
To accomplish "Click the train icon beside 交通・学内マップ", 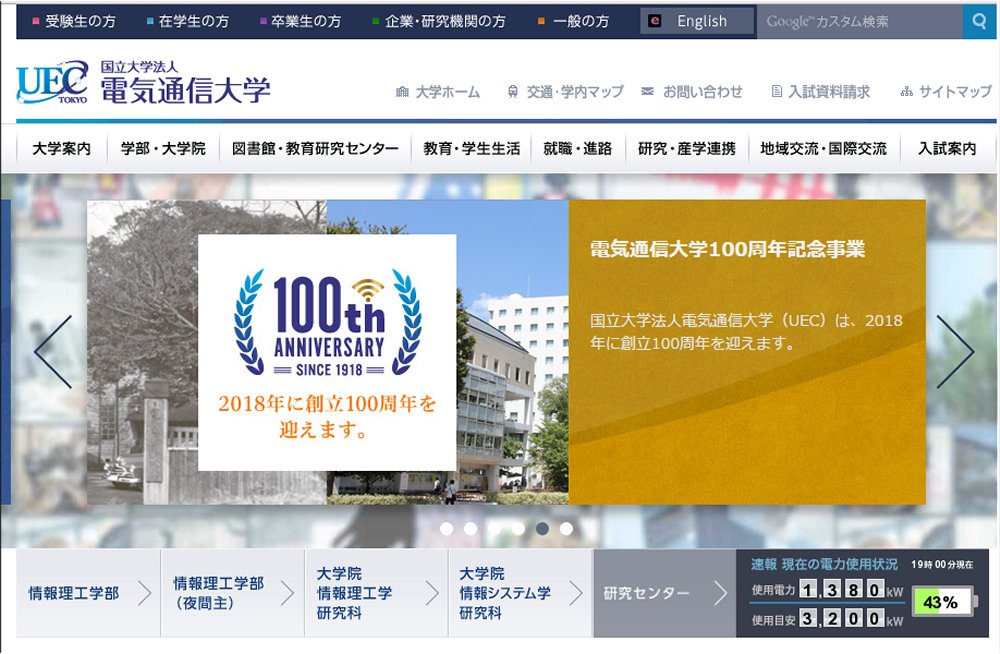I will click(514, 91).
